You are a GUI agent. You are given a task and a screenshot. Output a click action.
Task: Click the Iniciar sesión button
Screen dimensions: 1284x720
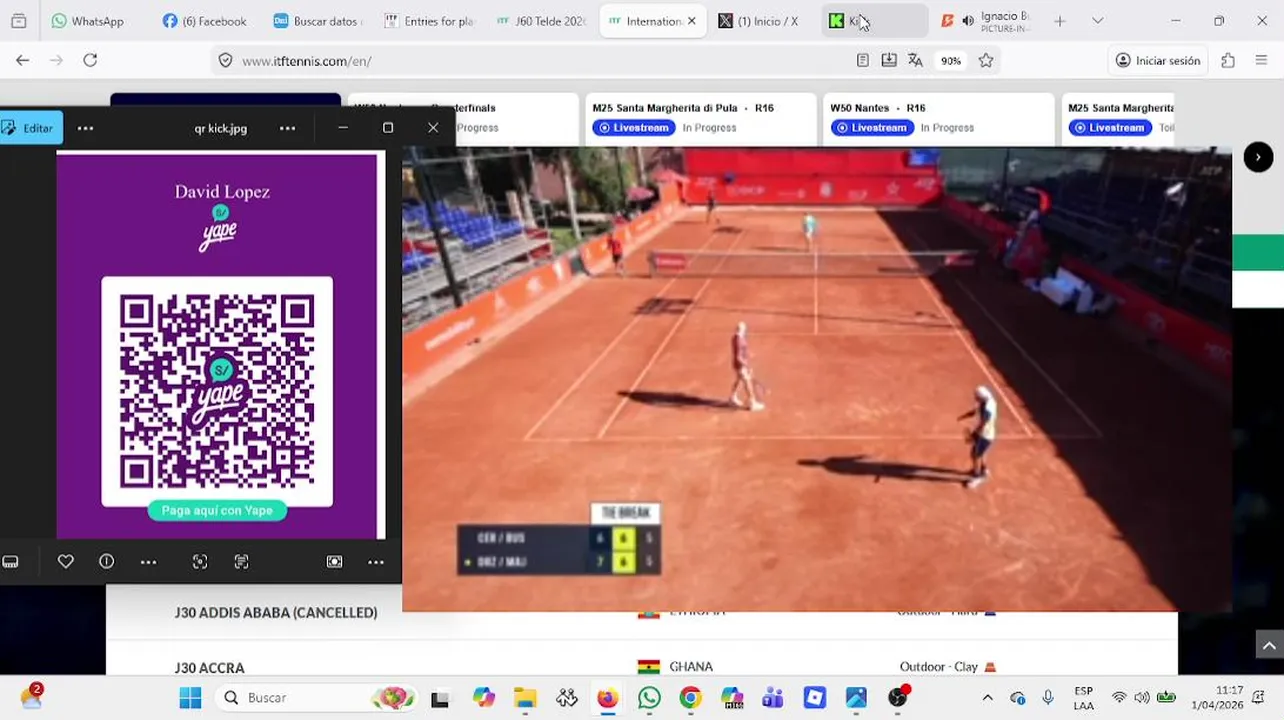[1159, 61]
